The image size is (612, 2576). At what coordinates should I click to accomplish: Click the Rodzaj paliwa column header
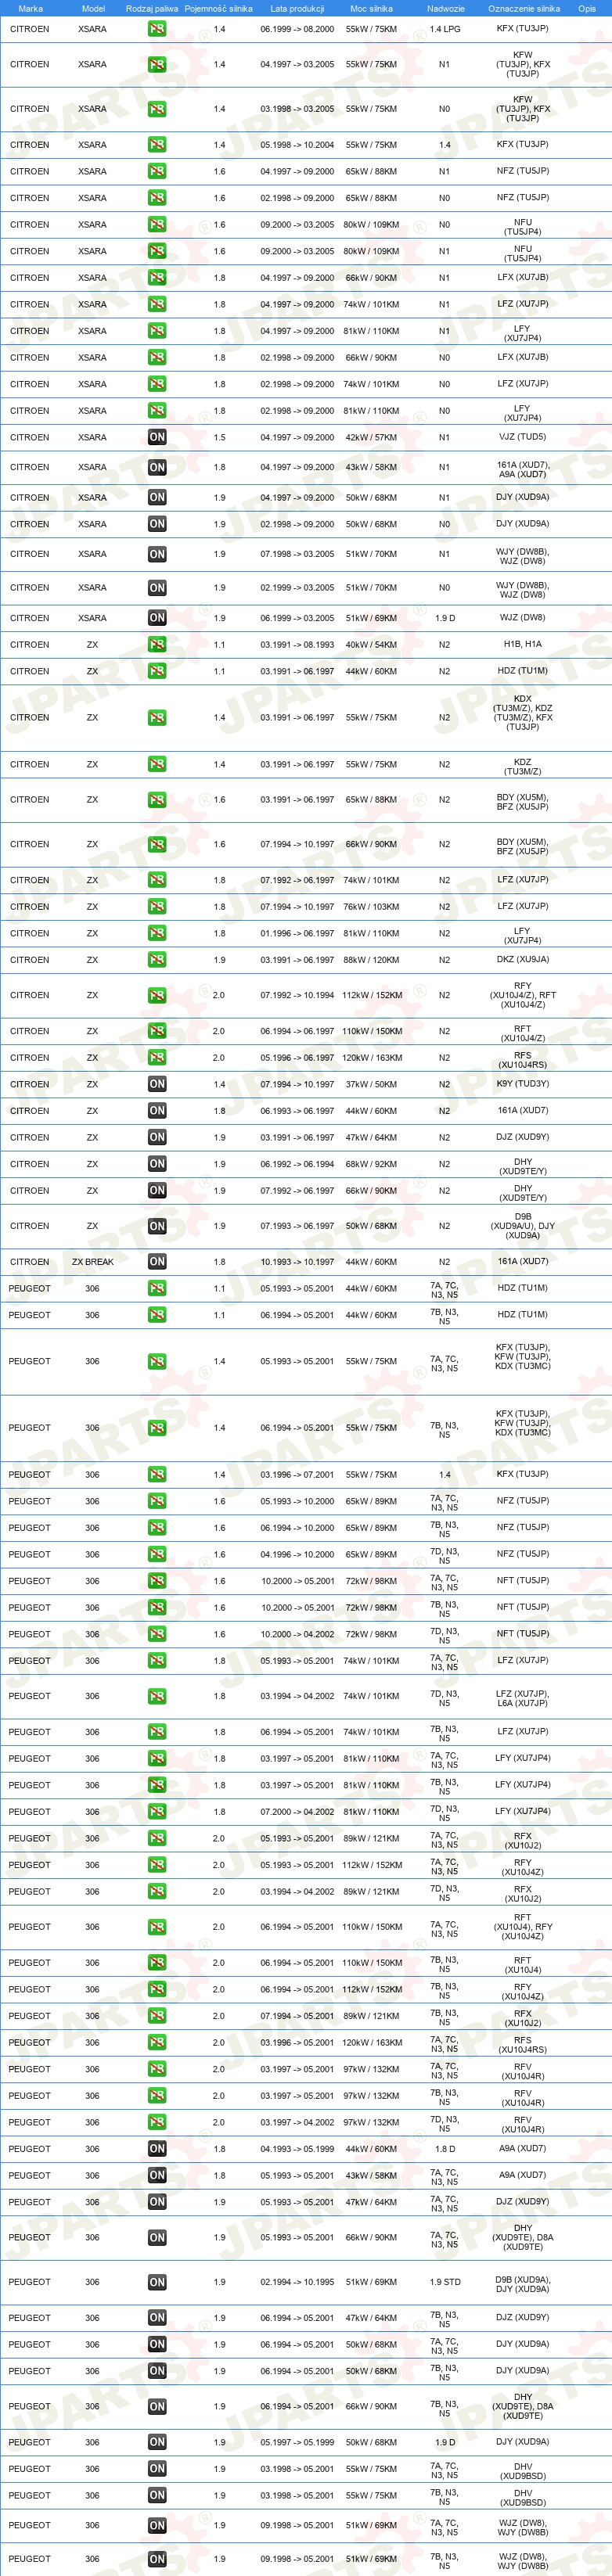152,8
